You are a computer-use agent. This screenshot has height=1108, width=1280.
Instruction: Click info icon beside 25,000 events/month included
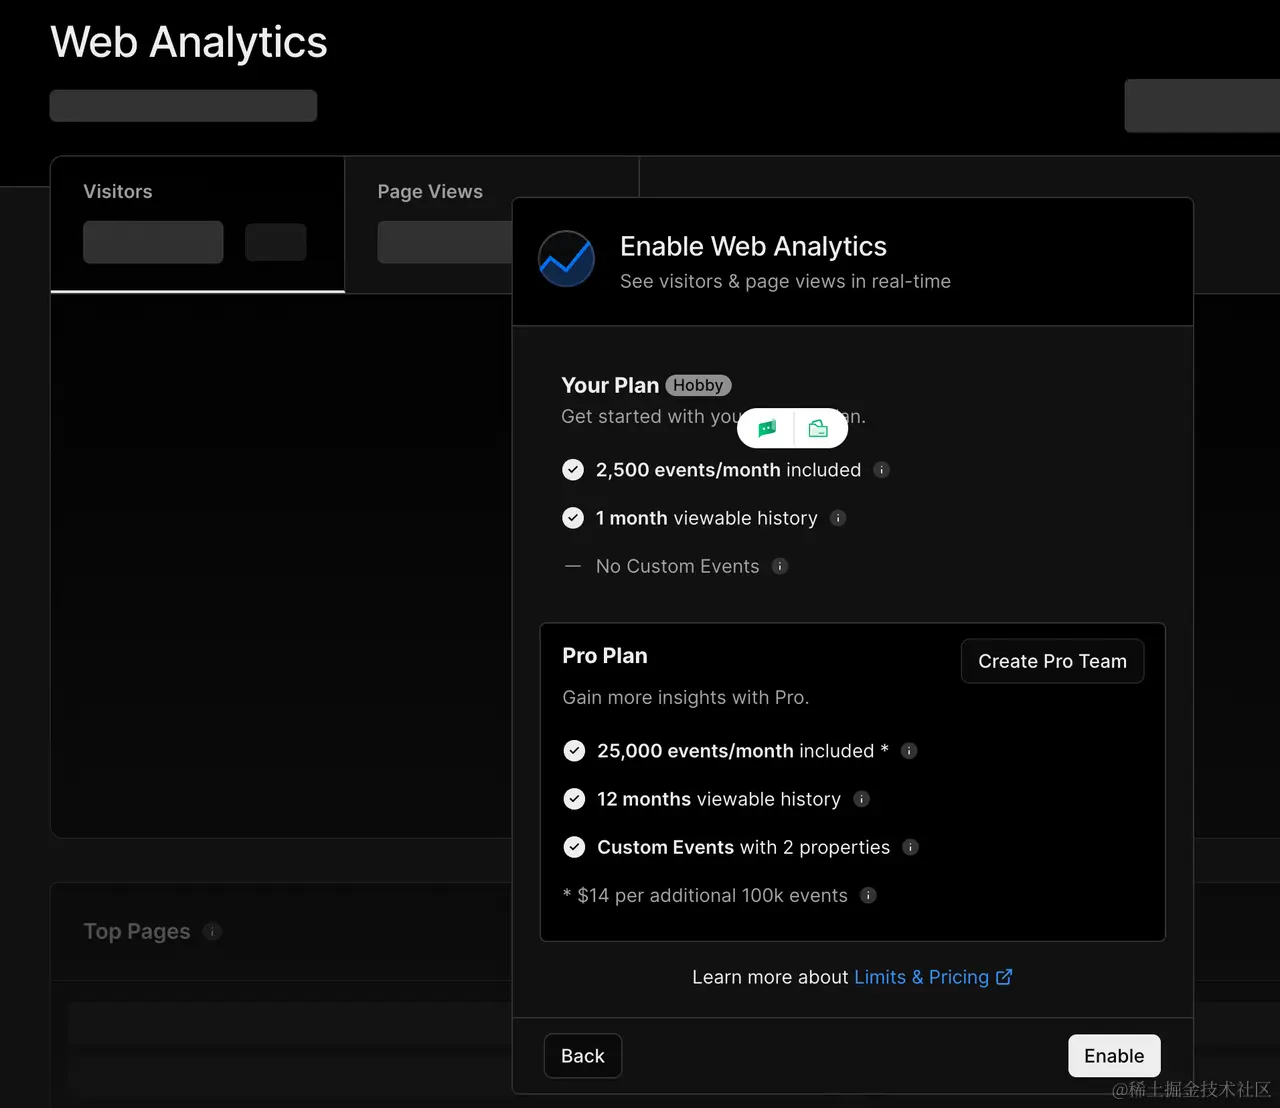click(909, 751)
